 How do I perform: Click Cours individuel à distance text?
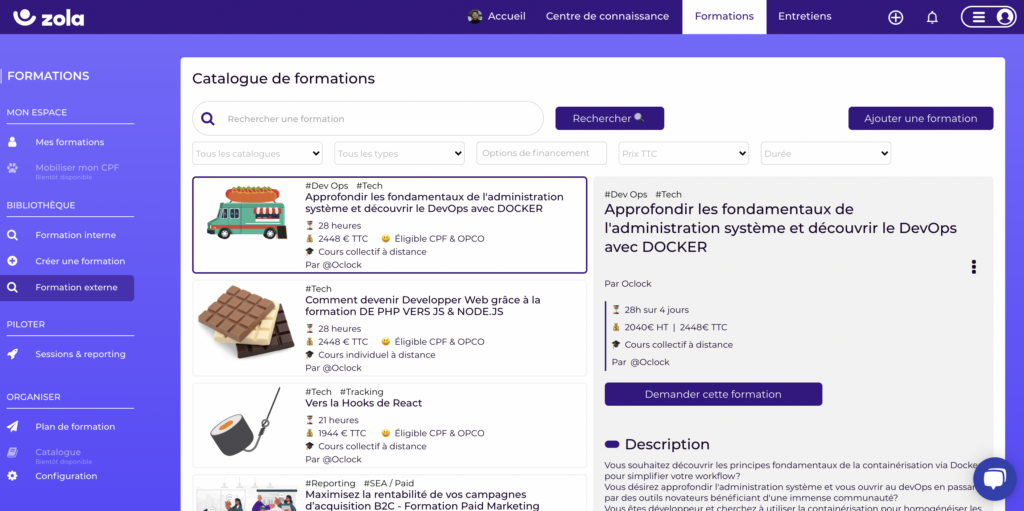click(376, 355)
